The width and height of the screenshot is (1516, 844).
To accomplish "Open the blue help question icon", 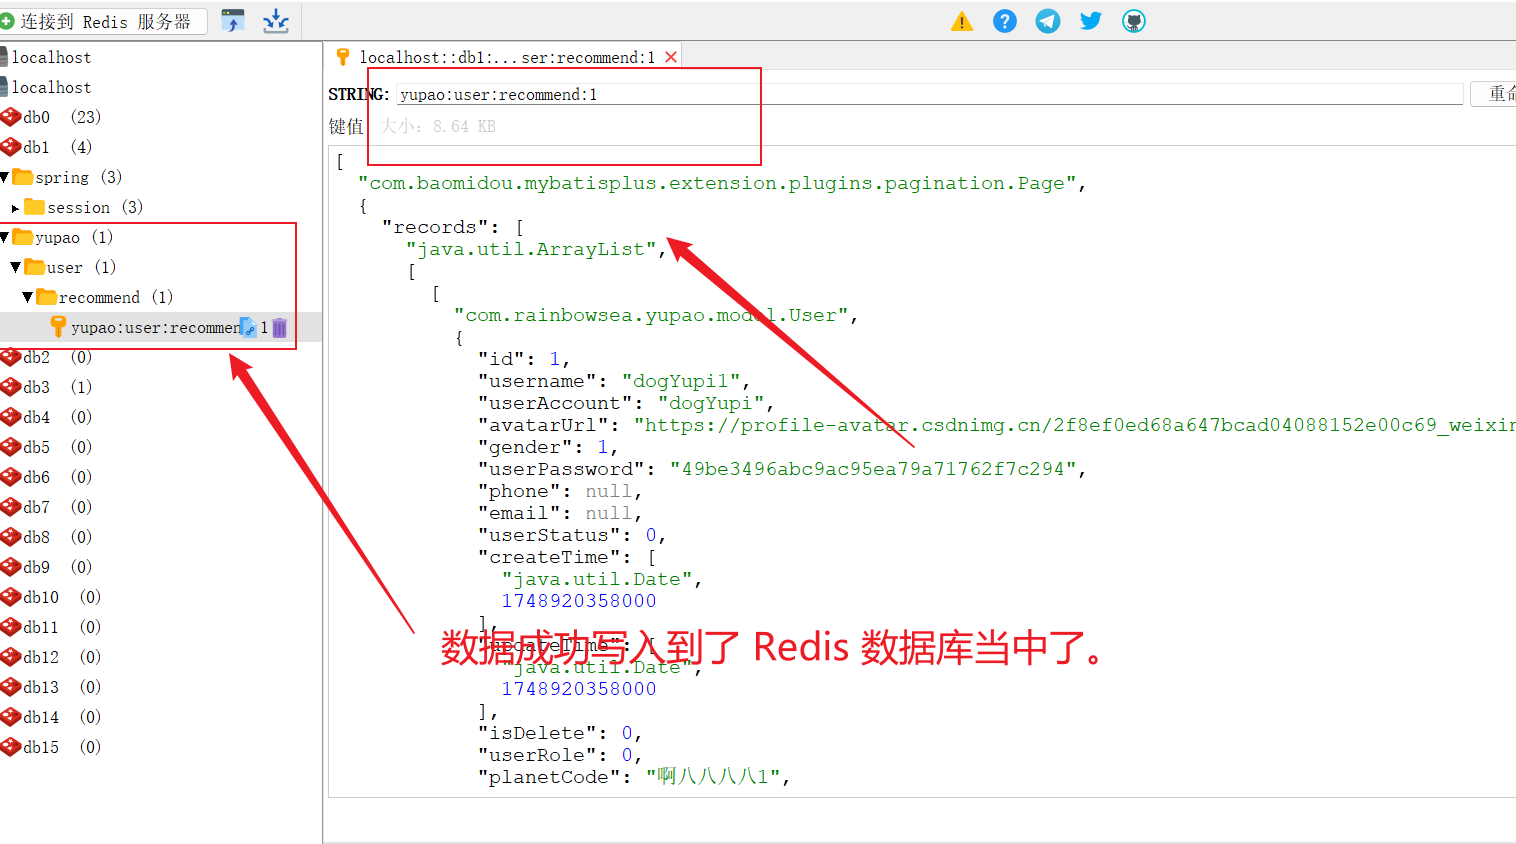I will [x=1004, y=21].
